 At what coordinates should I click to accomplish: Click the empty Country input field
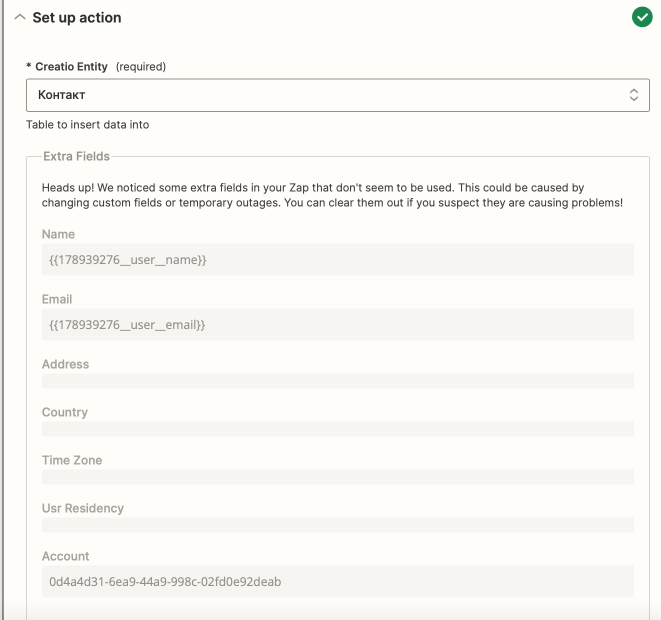(337, 429)
